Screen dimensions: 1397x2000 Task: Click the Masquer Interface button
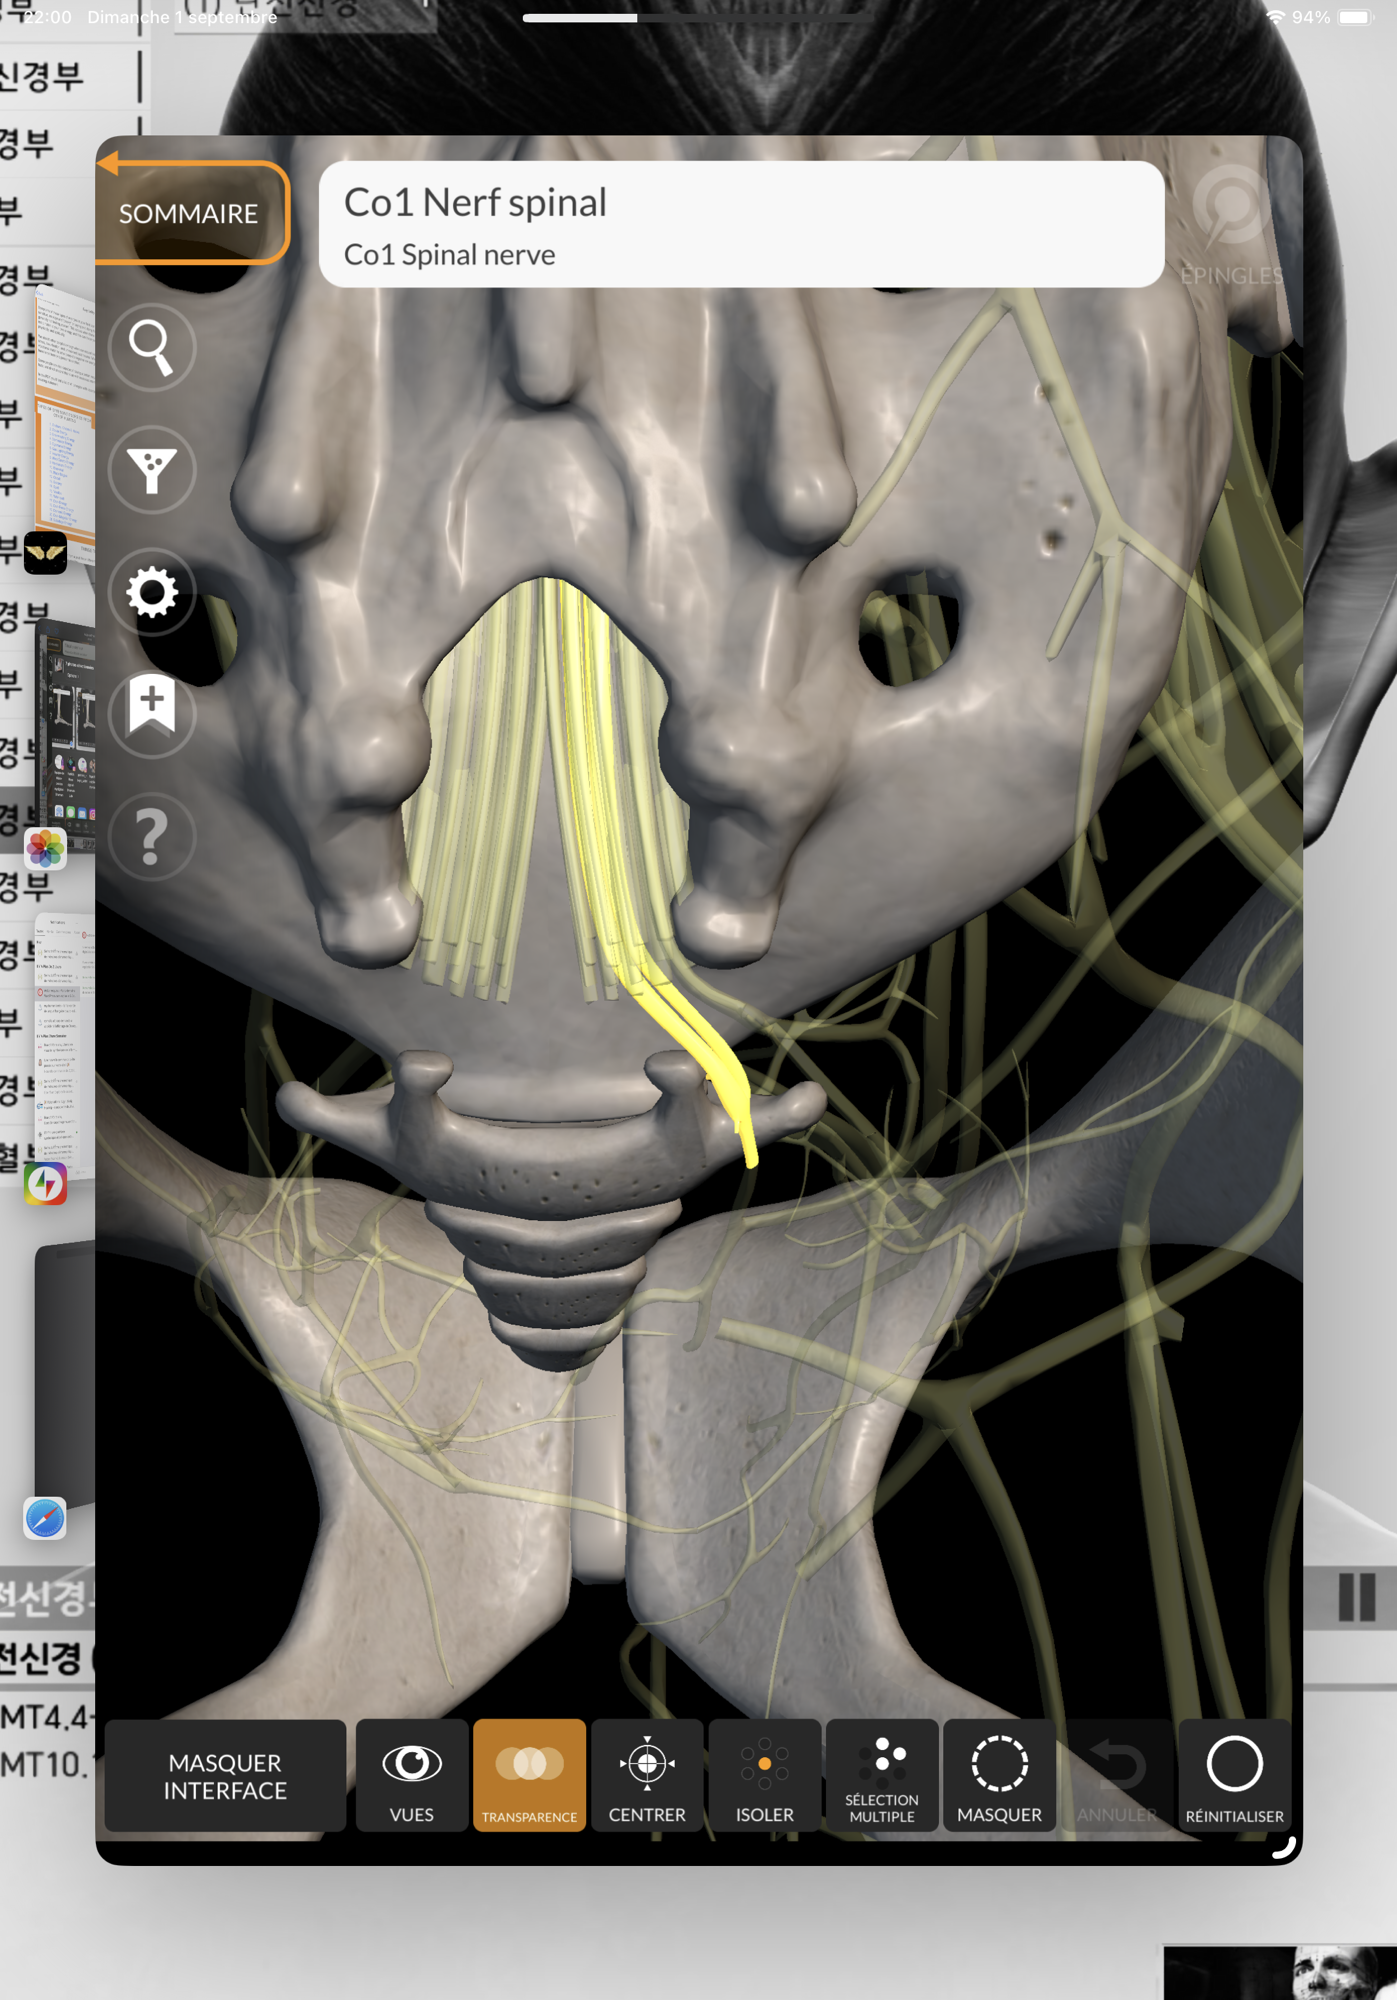tap(225, 1776)
